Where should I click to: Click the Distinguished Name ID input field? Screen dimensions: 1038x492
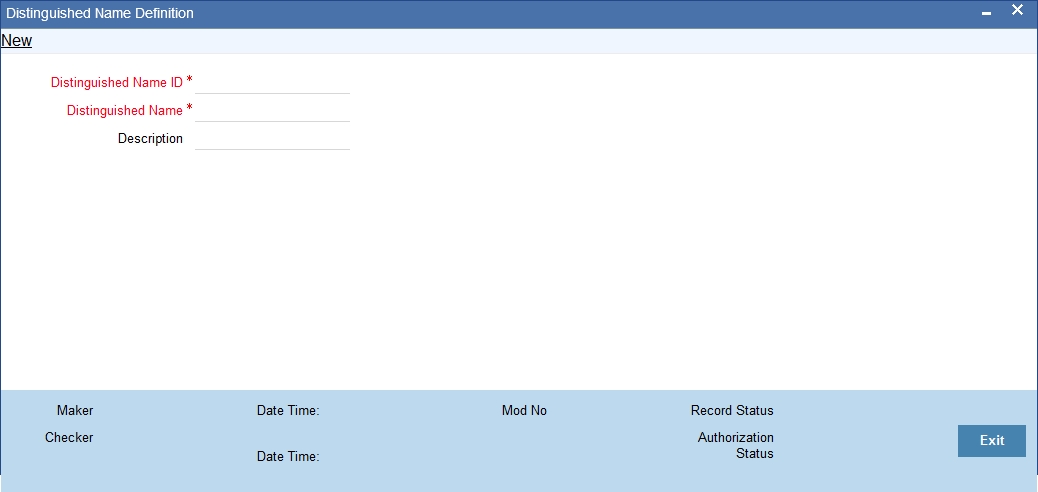coord(272,83)
